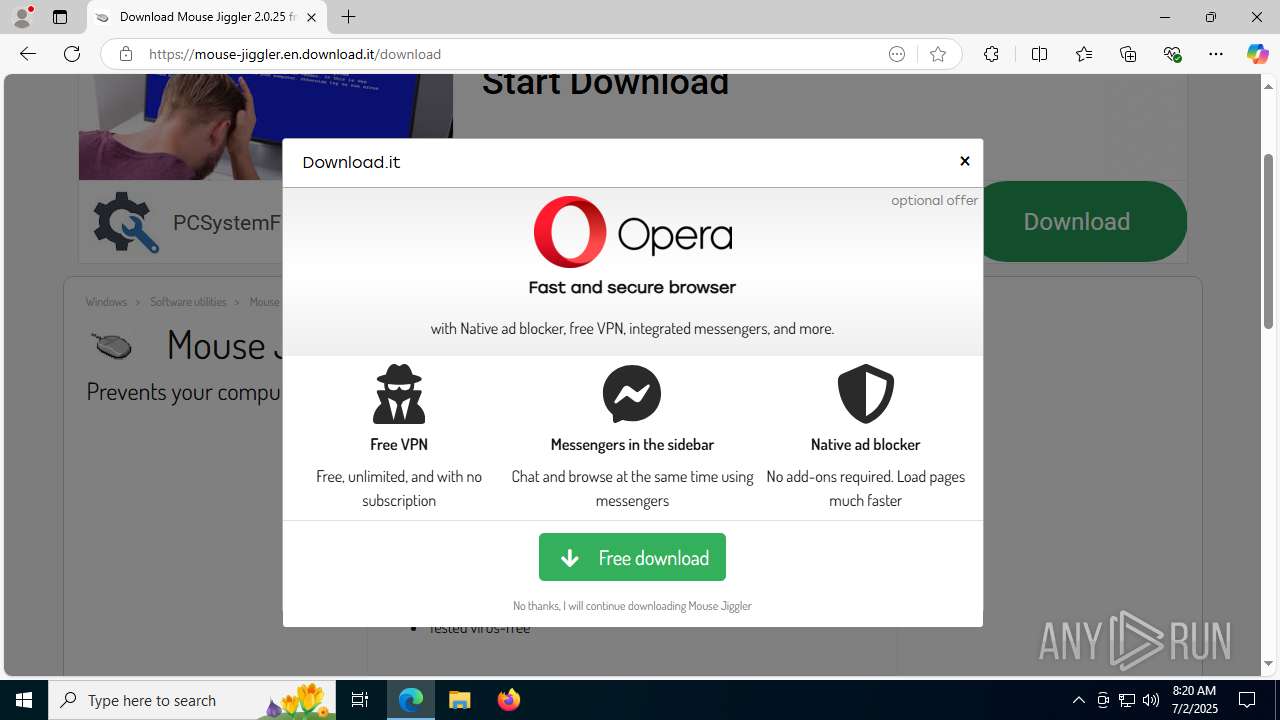
Task: Open network status tray icon
Action: tap(1127, 700)
